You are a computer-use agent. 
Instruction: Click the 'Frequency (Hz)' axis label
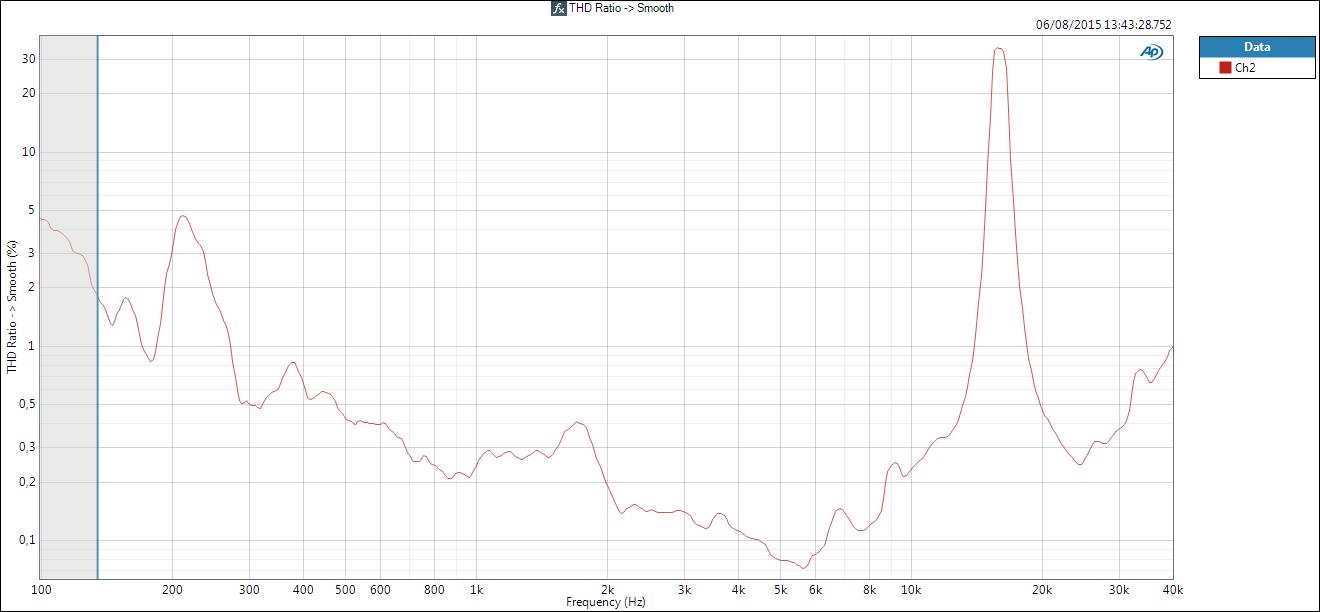pyautogui.click(x=605, y=602)
